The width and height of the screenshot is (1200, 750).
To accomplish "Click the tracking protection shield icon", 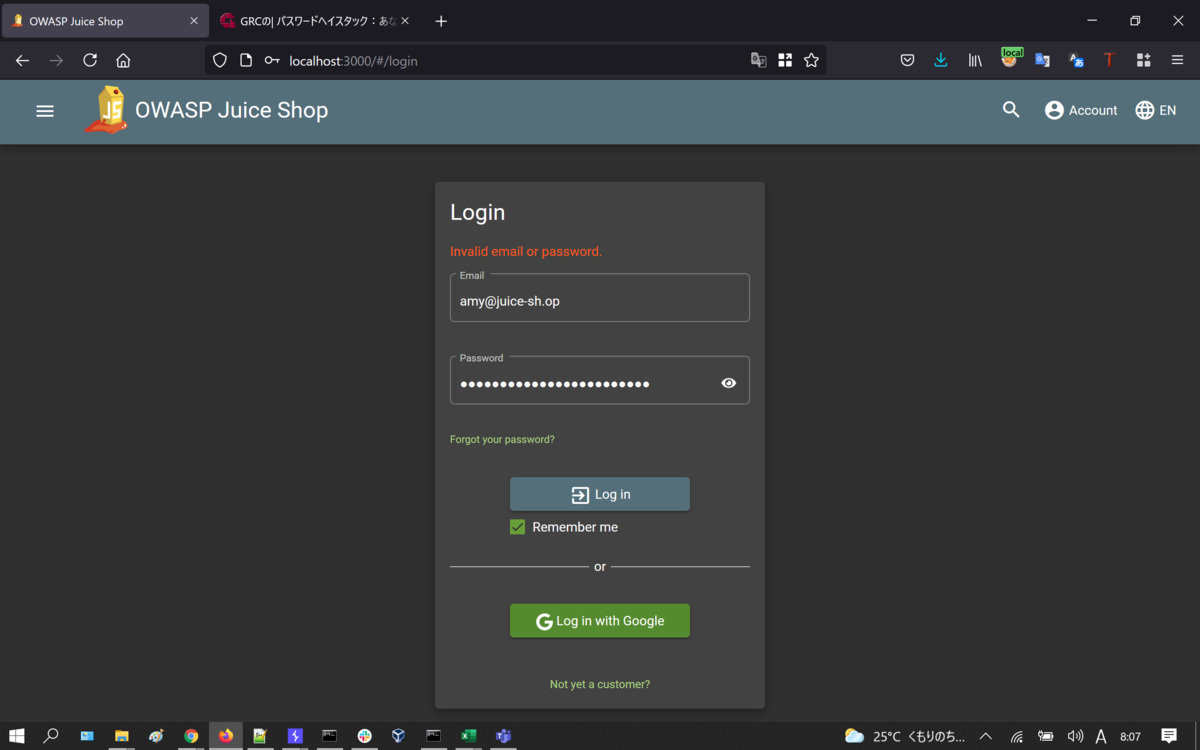I will [x=220, y=60].
